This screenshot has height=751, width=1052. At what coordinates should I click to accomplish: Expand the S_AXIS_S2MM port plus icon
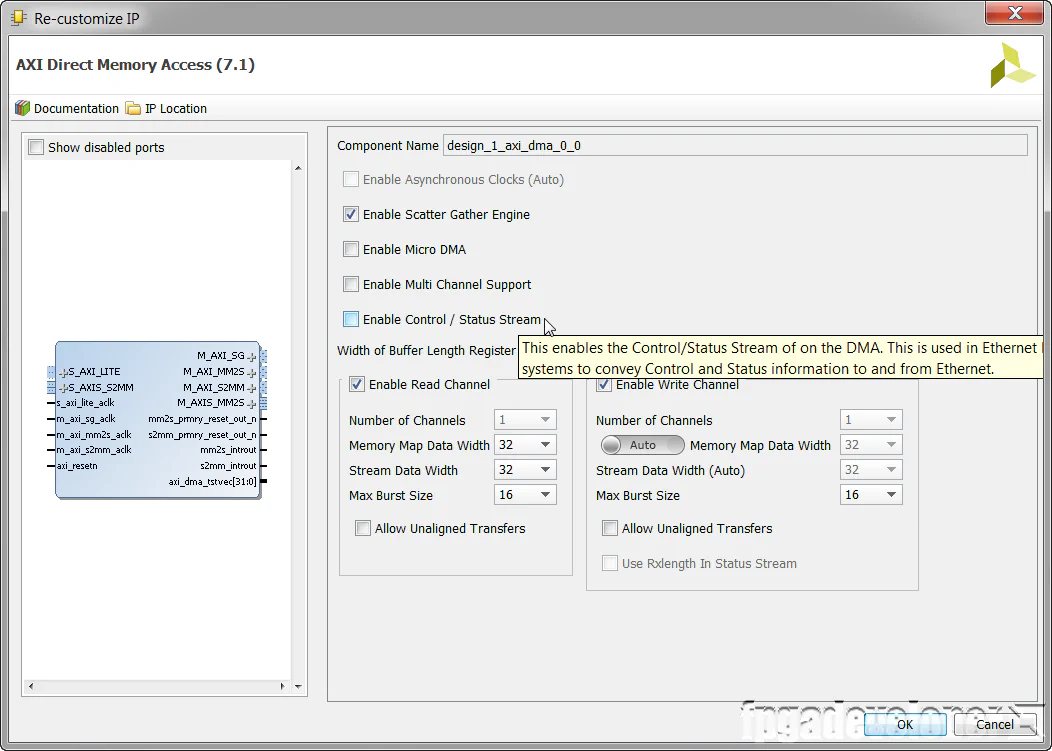62,387
